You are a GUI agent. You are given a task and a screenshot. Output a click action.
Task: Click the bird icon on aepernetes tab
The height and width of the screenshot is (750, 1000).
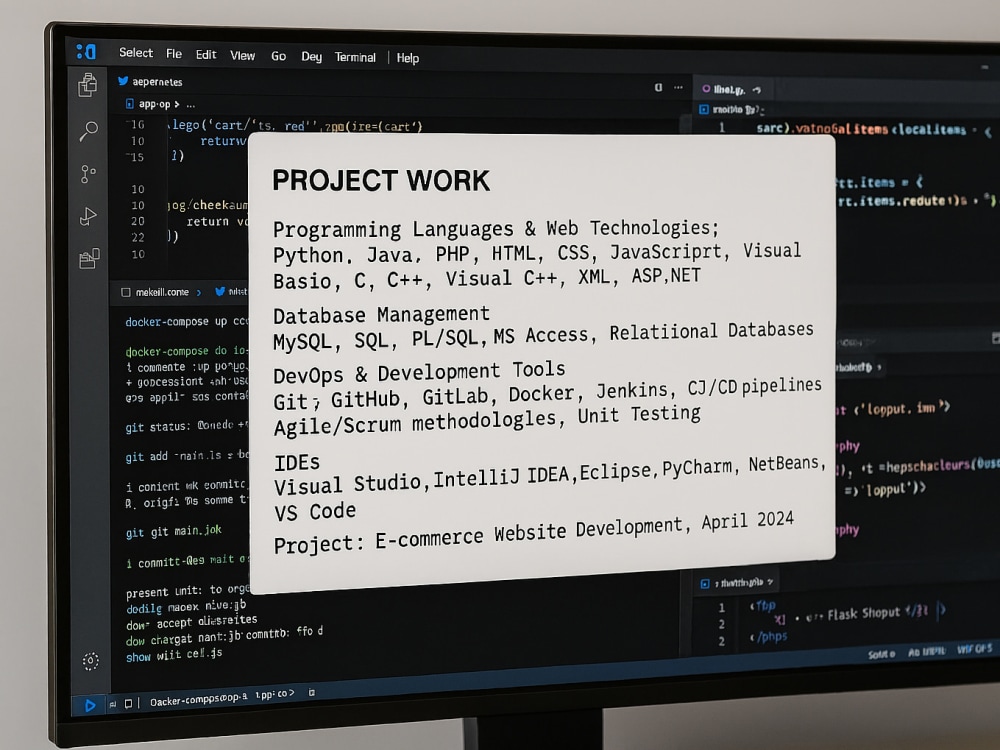pos(123,81)
